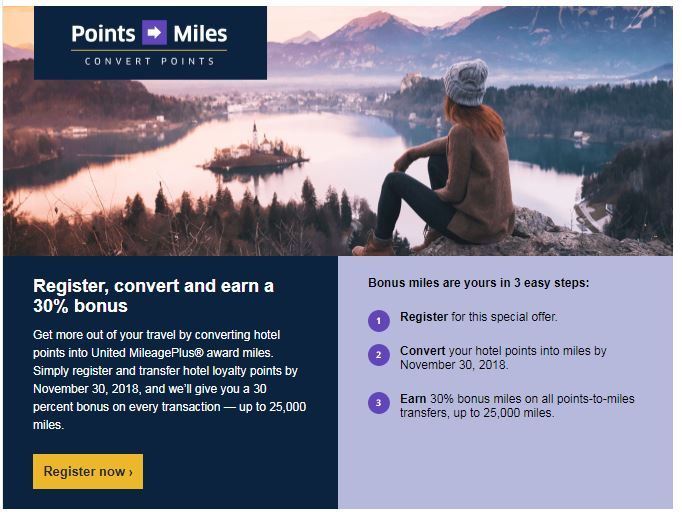The image size is (682, 516).
Task: Click the woman sitting on the rock
Action: click(439, 161)
